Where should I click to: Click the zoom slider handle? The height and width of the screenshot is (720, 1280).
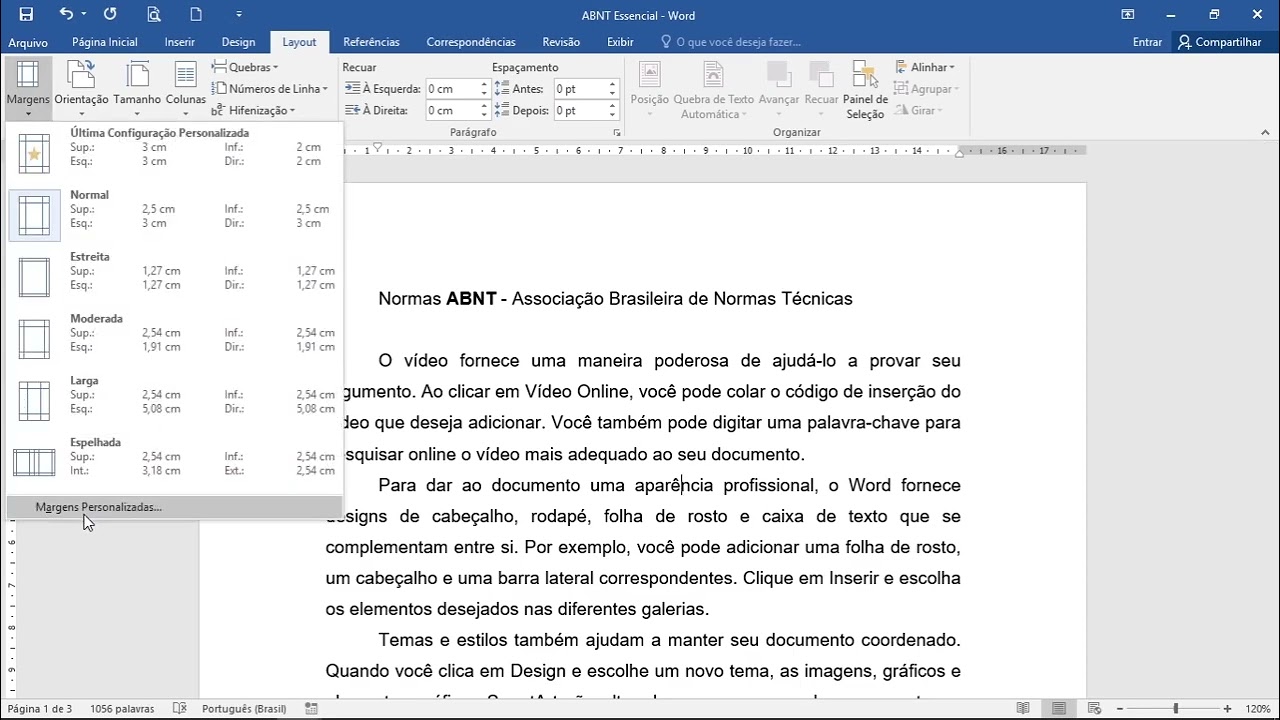pyautogui.click(x=1176, y=709)
